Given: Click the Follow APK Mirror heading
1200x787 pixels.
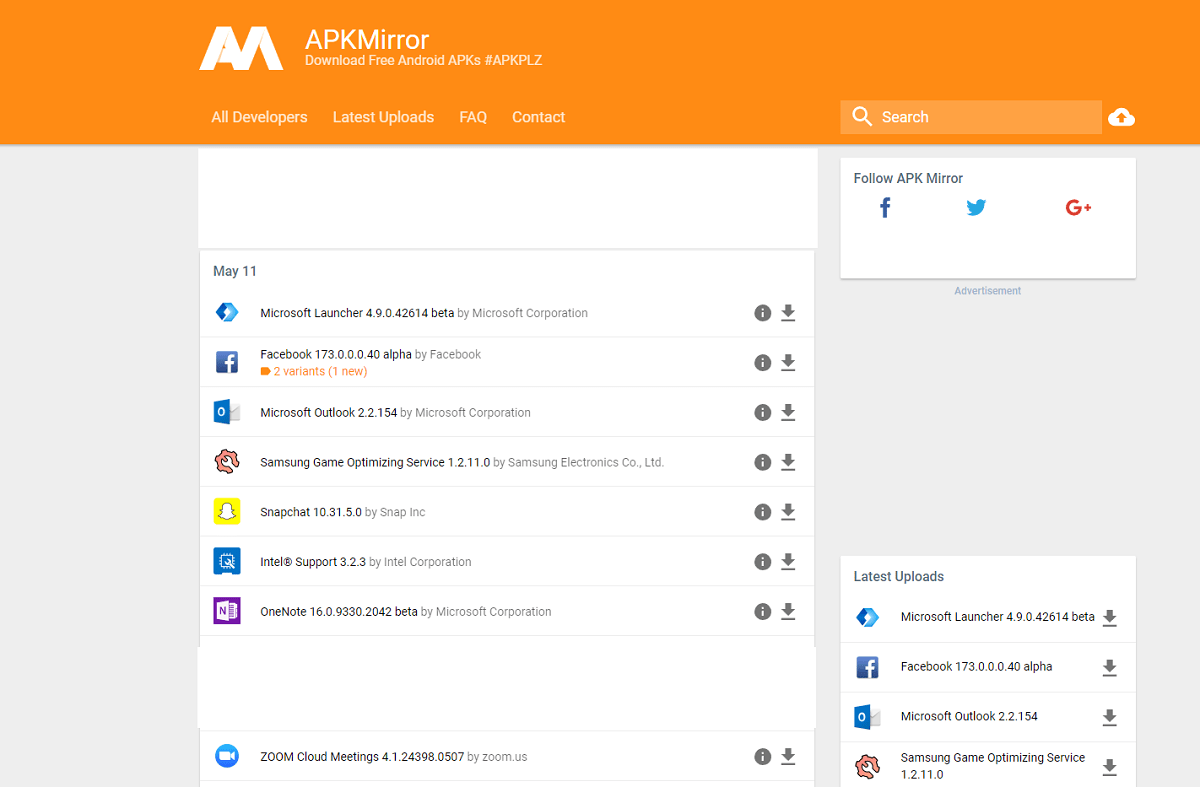Looking at the screenshot, I should [908, 178].
